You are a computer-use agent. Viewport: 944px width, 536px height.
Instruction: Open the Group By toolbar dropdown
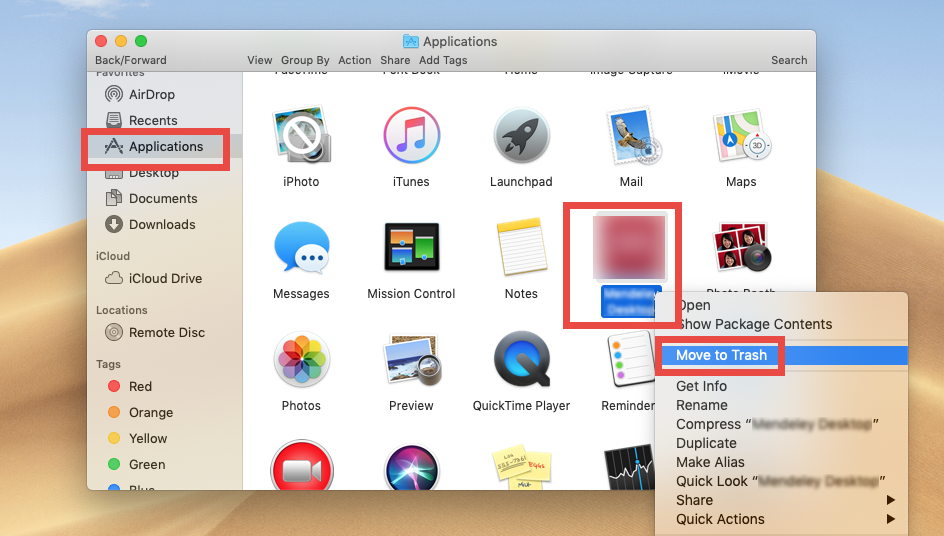(305, 60)
